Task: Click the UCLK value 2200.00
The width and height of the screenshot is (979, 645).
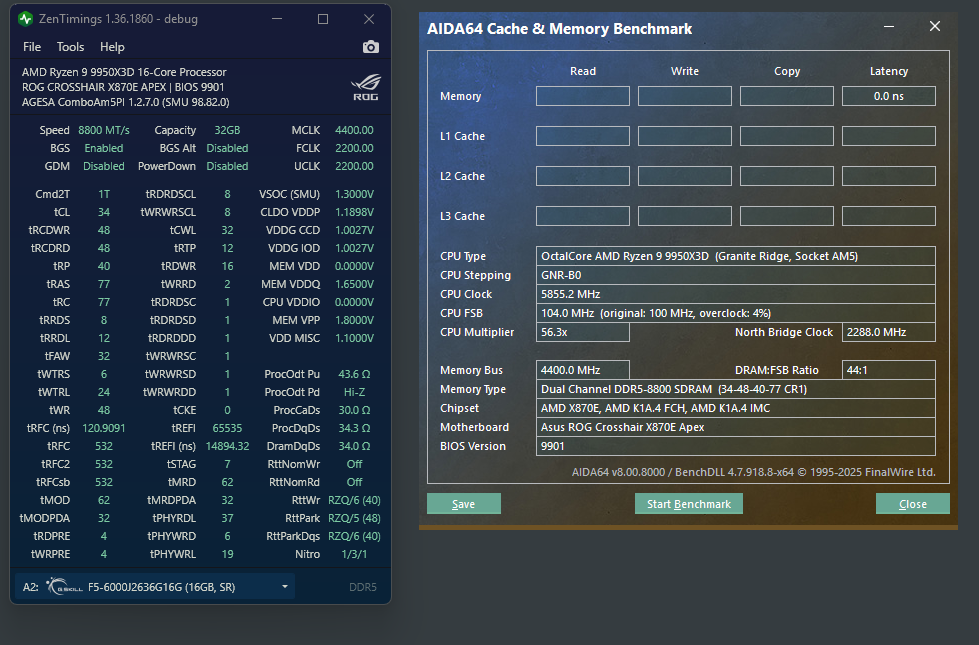Action: tap(354, 166)
